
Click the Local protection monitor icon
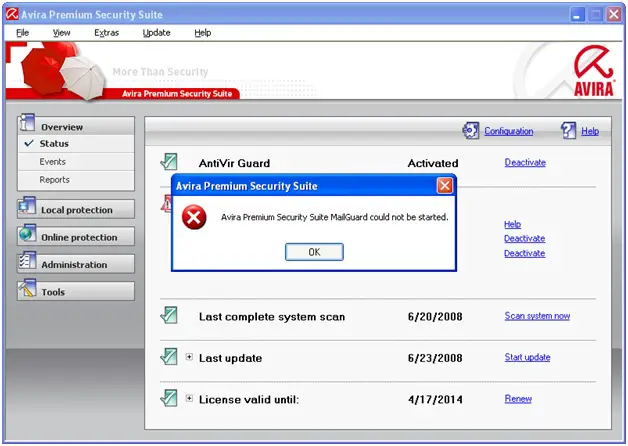point(27,206)
